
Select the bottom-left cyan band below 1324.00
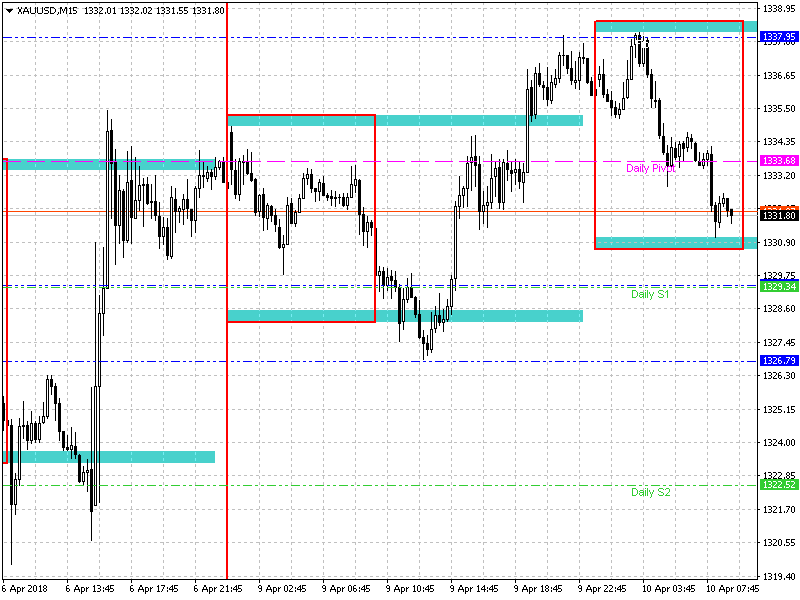(x=110, y=457)
